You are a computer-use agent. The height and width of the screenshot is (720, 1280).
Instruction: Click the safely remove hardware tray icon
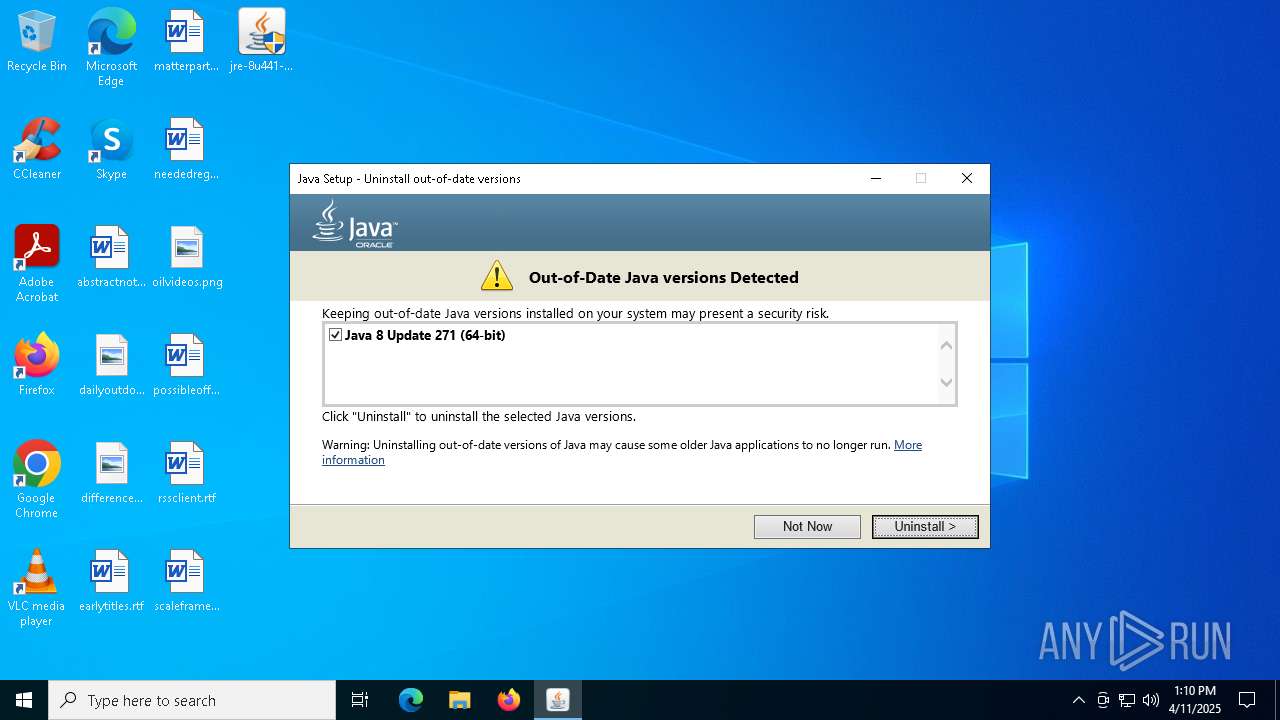pyautogui.click(x=1103, y=700)
